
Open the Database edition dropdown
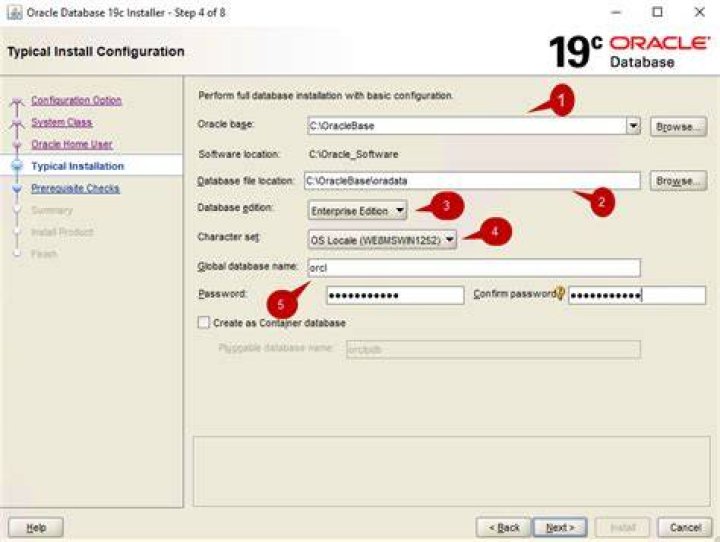358,211
